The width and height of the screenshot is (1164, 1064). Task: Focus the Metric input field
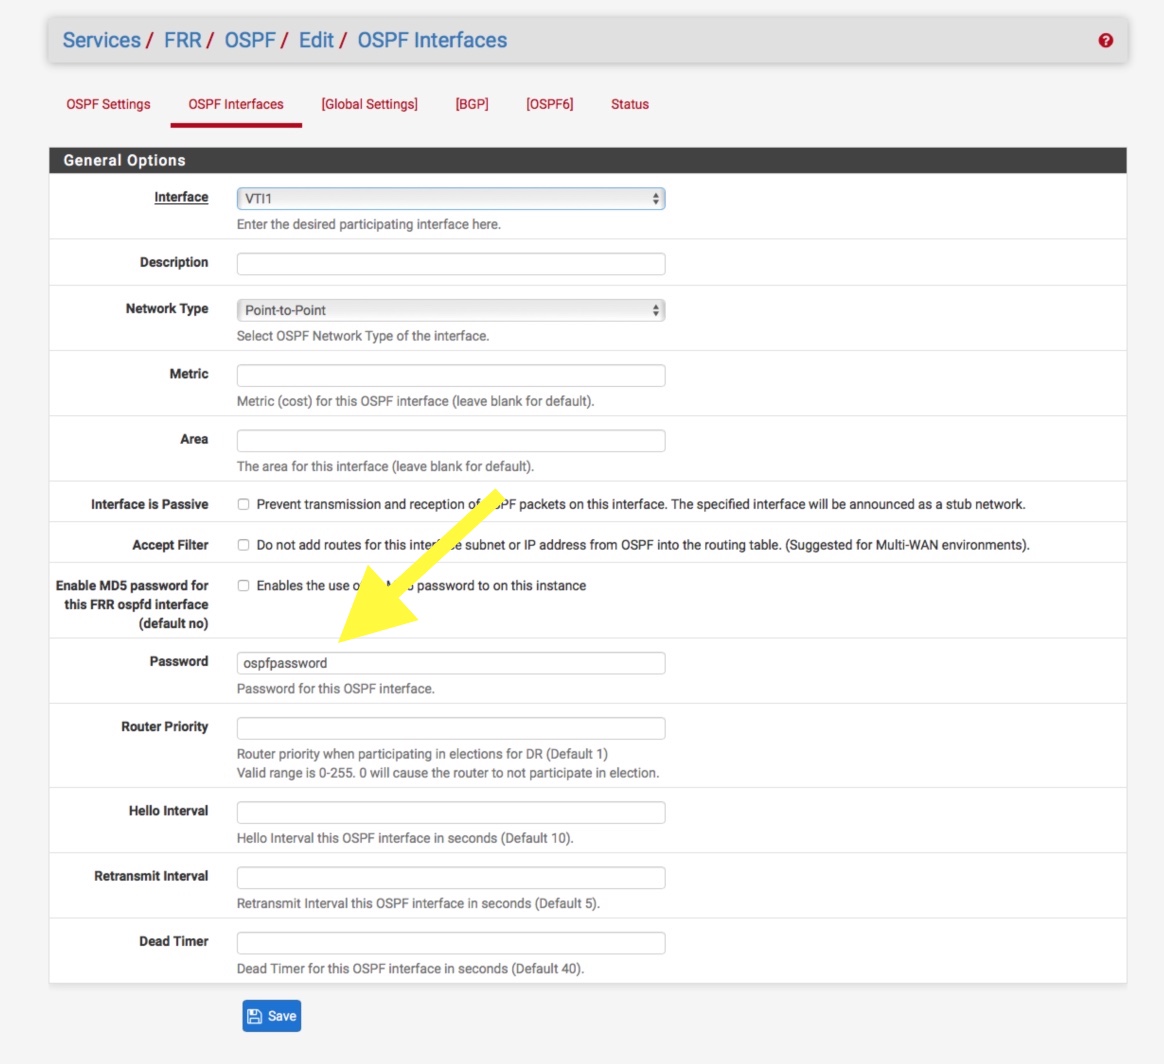click(450, 376)
